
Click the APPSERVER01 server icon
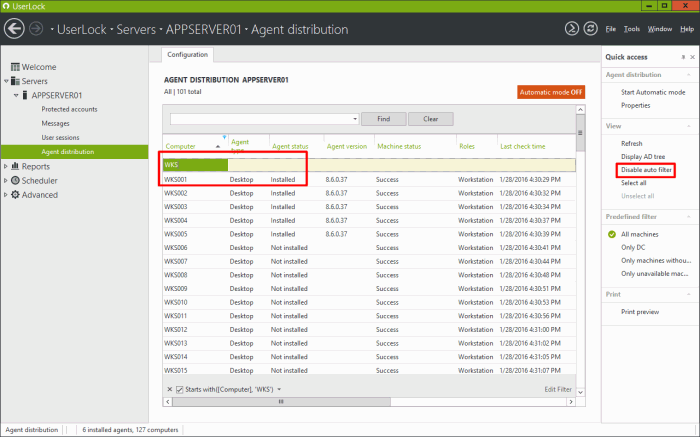coord(25,95)
